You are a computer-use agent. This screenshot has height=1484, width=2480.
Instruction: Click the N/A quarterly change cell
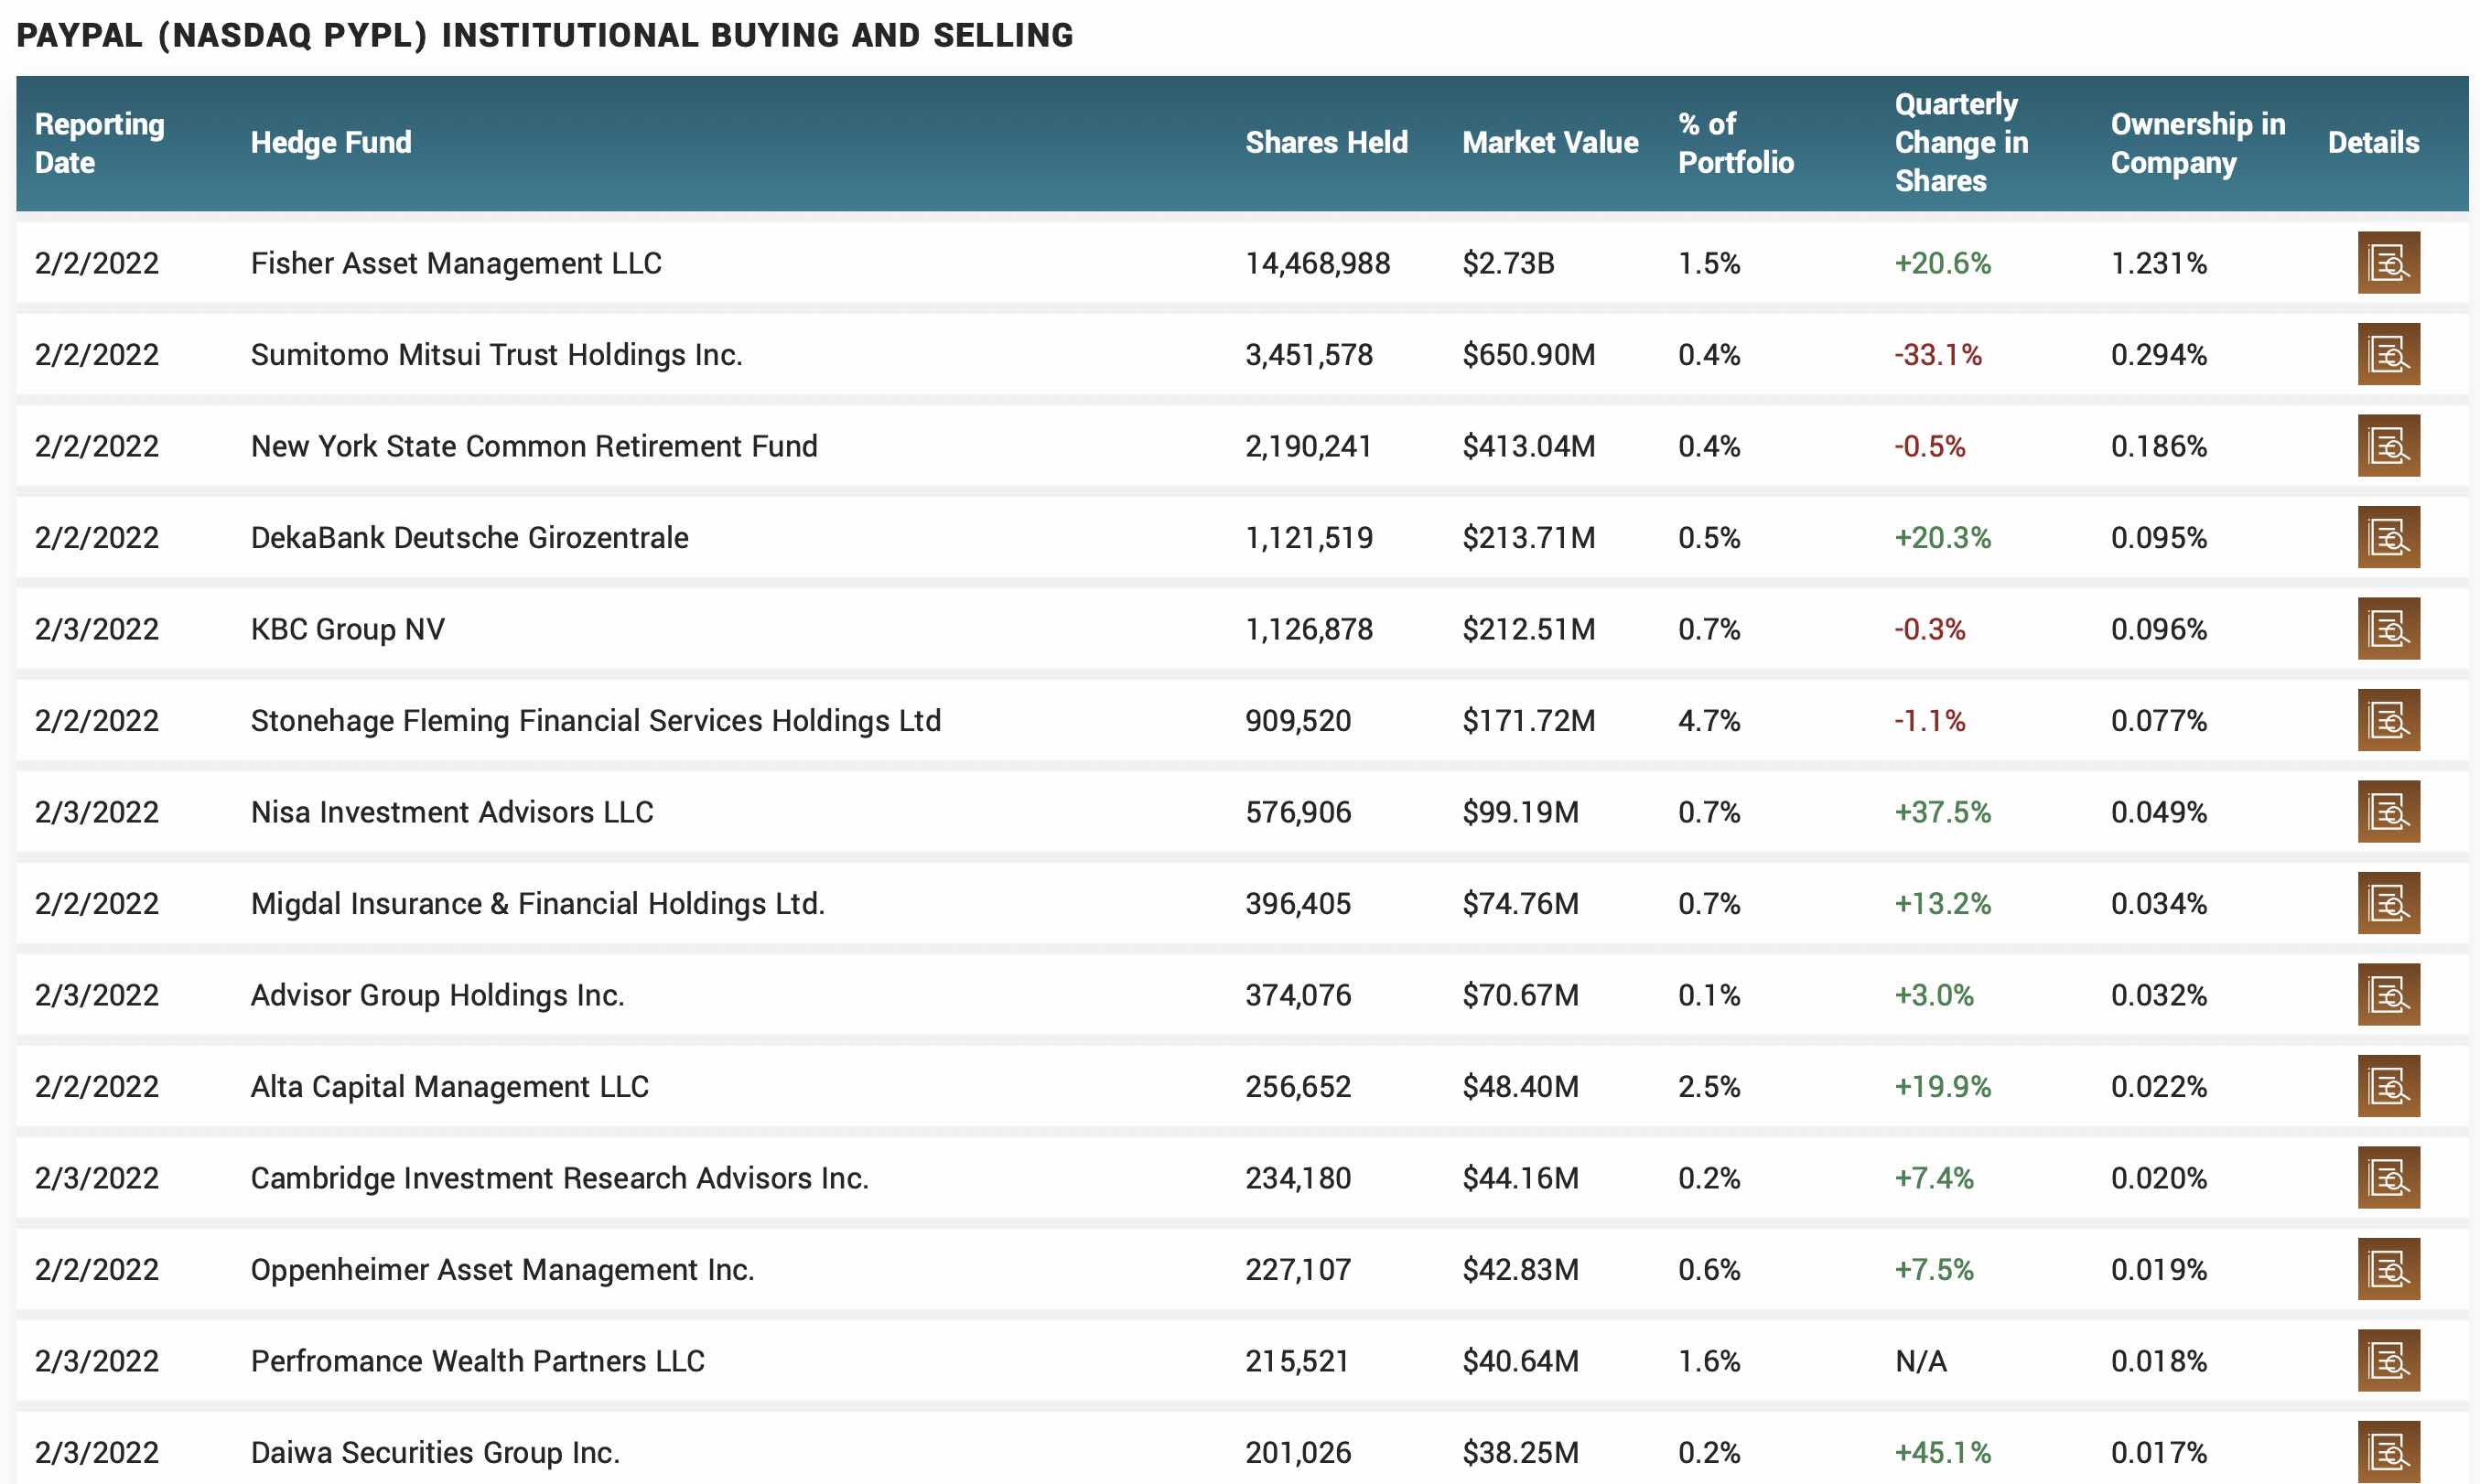click(1920, 1361)
